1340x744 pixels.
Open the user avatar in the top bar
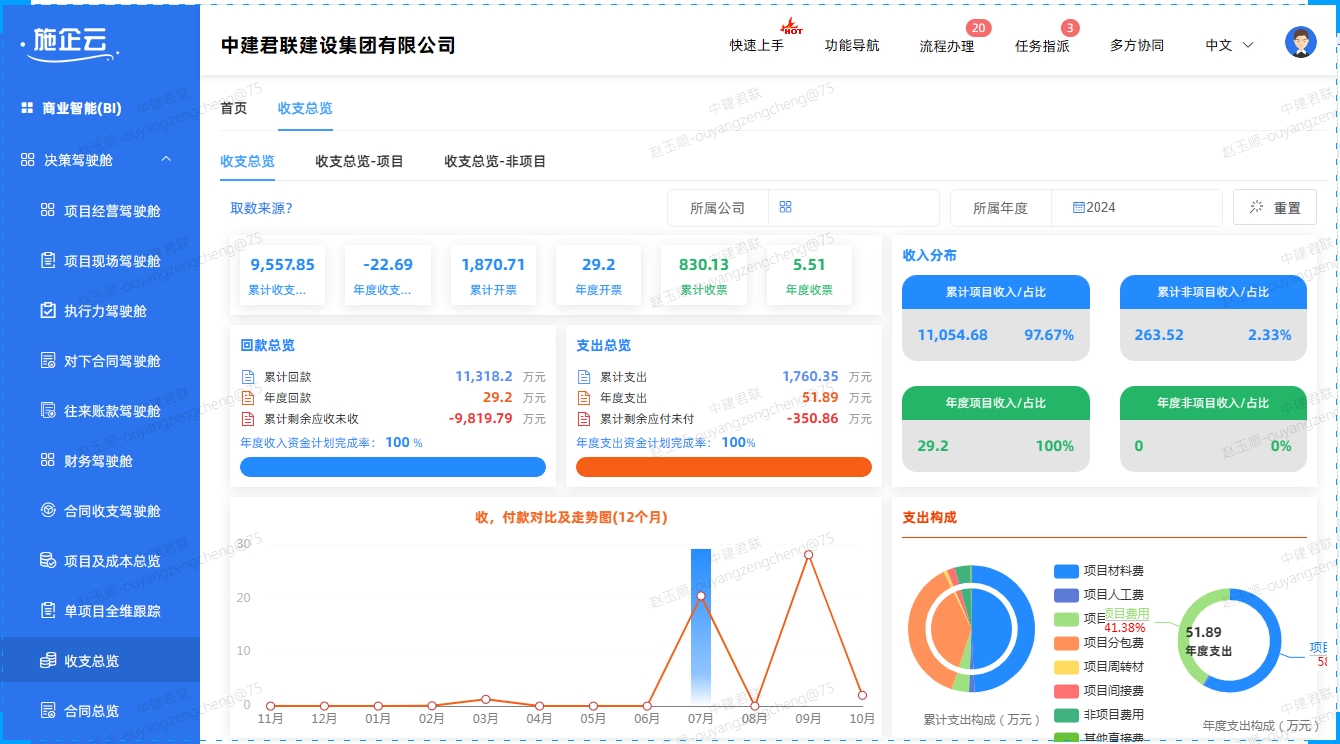coord(1301,42)
